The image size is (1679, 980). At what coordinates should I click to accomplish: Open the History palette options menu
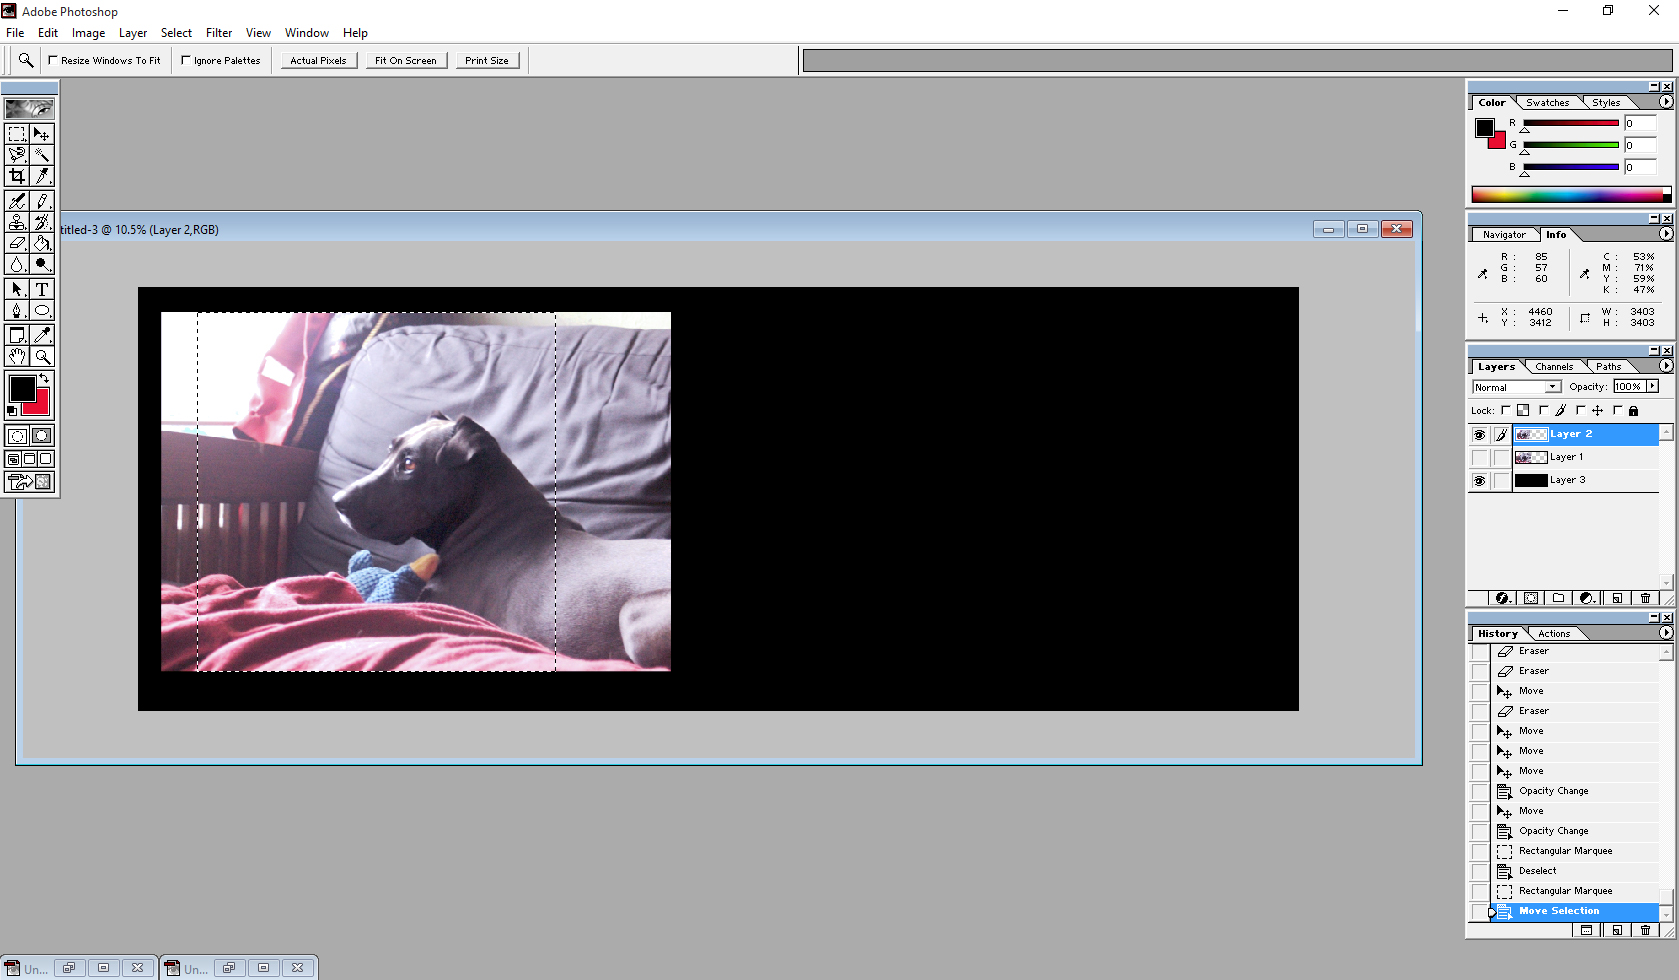click(x=1666, y=633)
